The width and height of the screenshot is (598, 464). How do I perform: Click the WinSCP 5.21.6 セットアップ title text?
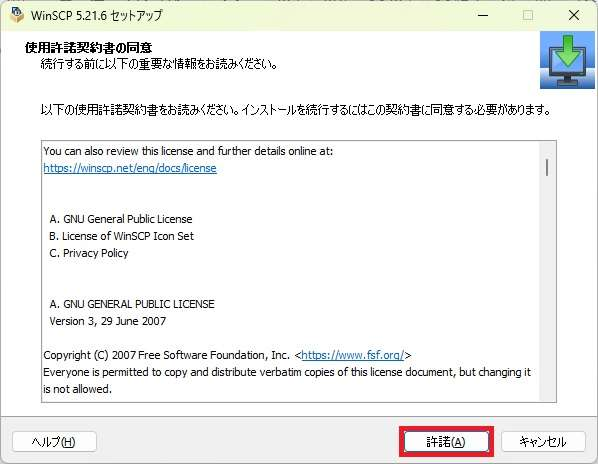coord(96,15)
